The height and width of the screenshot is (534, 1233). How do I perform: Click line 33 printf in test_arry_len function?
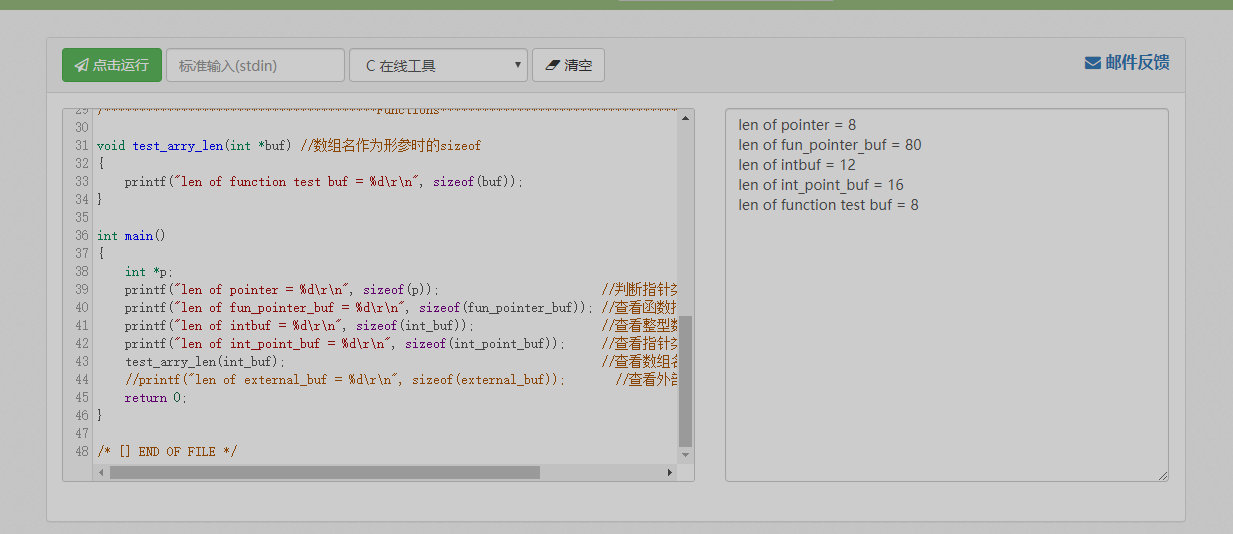pos(324,181)
